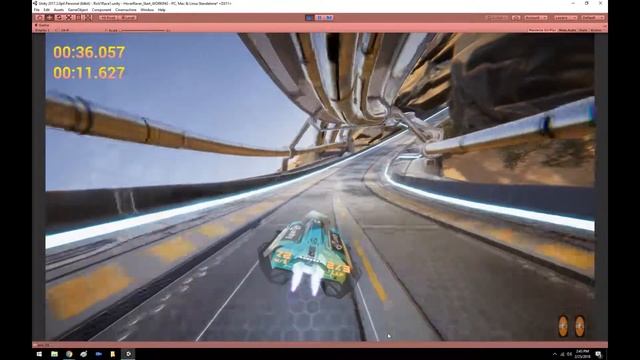
Task: Open the File menu
Action: [x=37, y=10]
